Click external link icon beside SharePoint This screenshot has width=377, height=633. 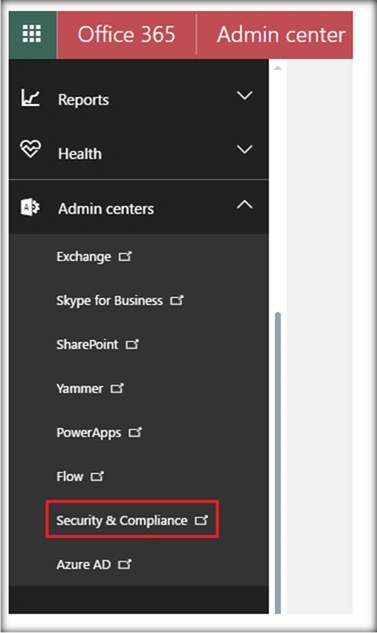132,344
